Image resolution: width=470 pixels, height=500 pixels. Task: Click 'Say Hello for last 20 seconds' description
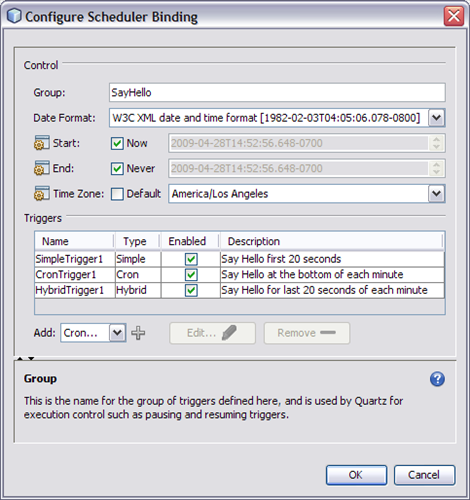pos(332,290)
